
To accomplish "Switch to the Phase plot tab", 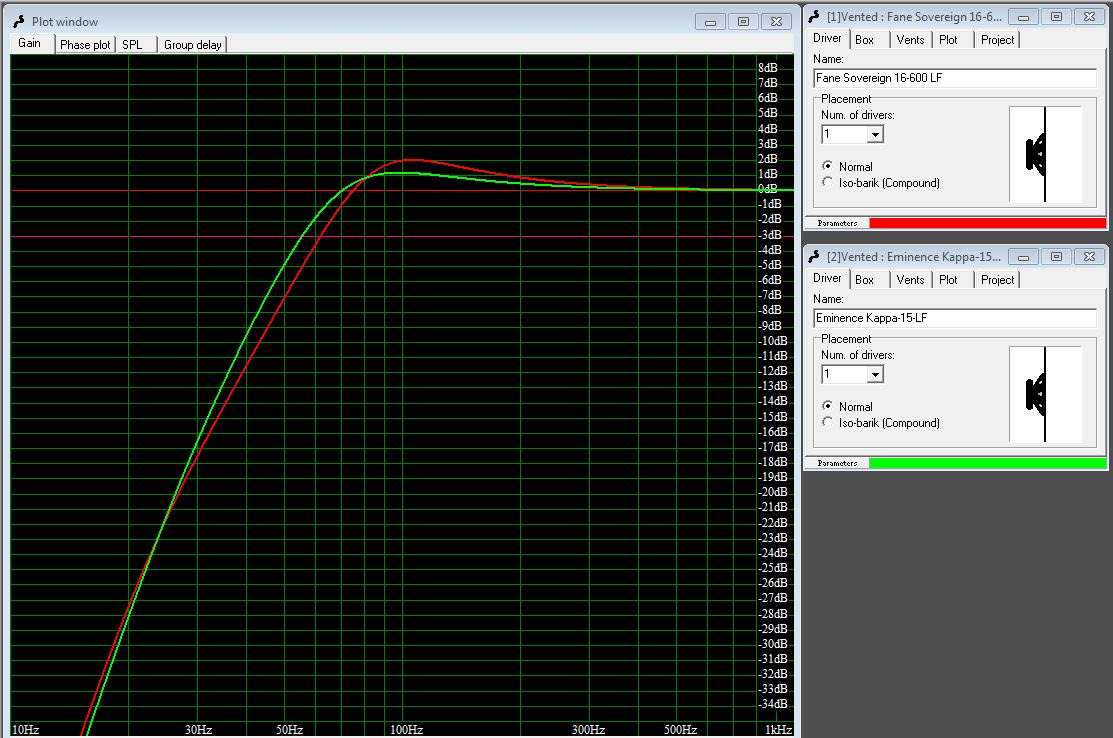I will point(85,44).
